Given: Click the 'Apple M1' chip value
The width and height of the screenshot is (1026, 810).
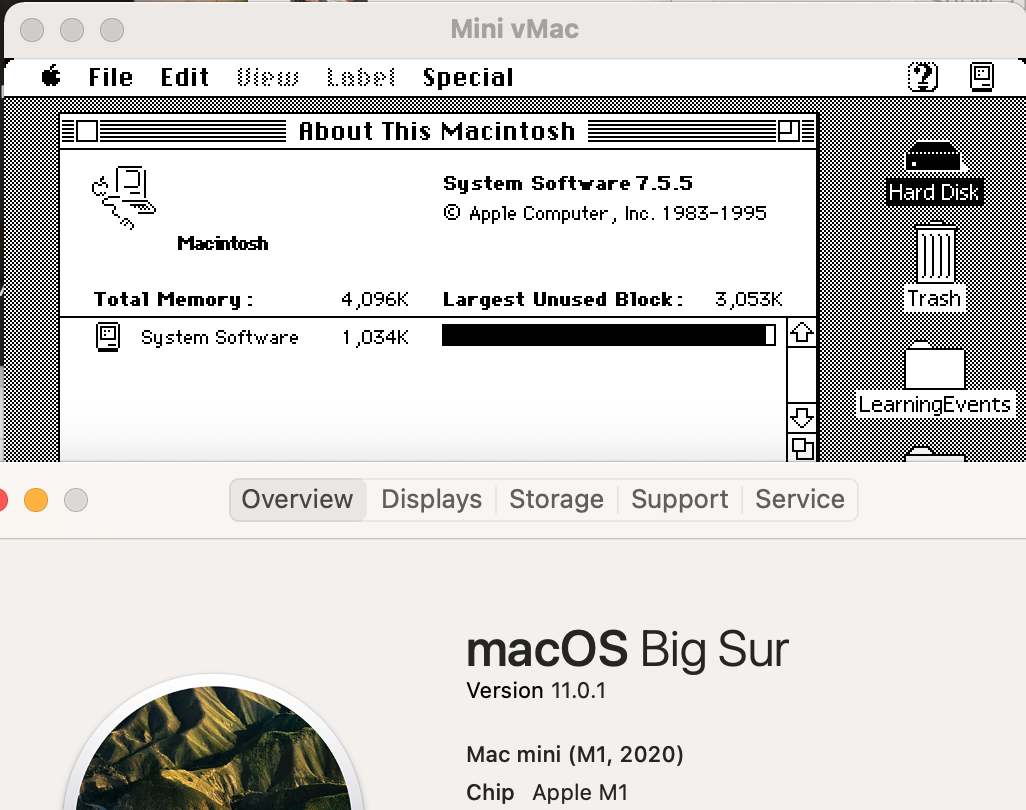Looking at the screenshot, I should (x=580, y=792).
